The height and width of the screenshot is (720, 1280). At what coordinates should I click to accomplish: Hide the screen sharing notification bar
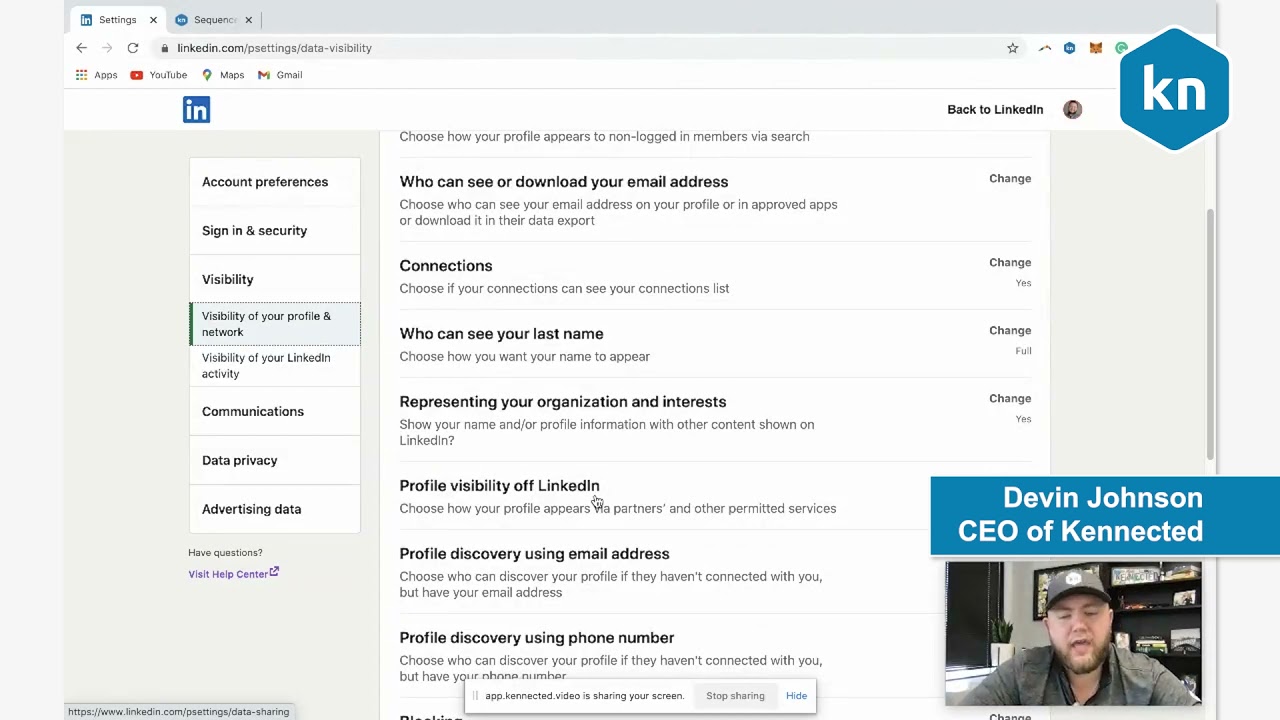pyautogui.click(x=796, y=696)
